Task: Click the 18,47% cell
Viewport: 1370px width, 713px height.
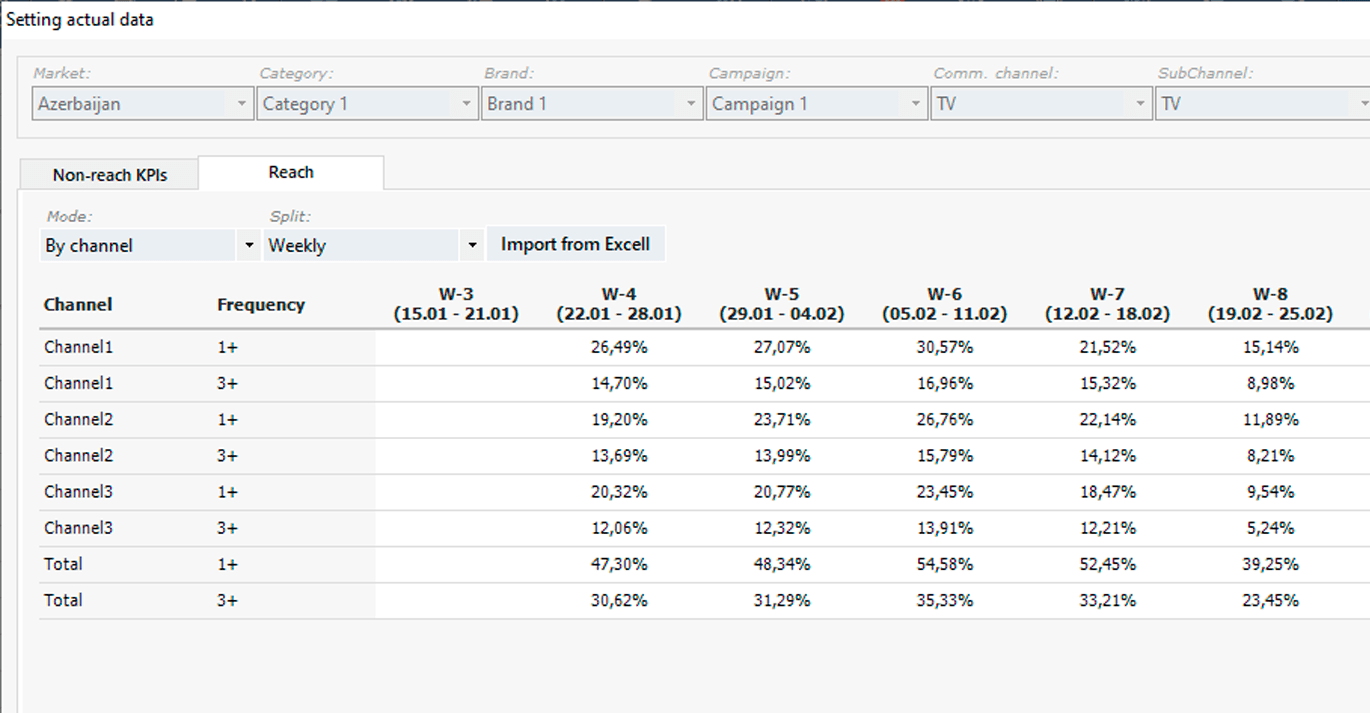Action: coord(1107,492)
